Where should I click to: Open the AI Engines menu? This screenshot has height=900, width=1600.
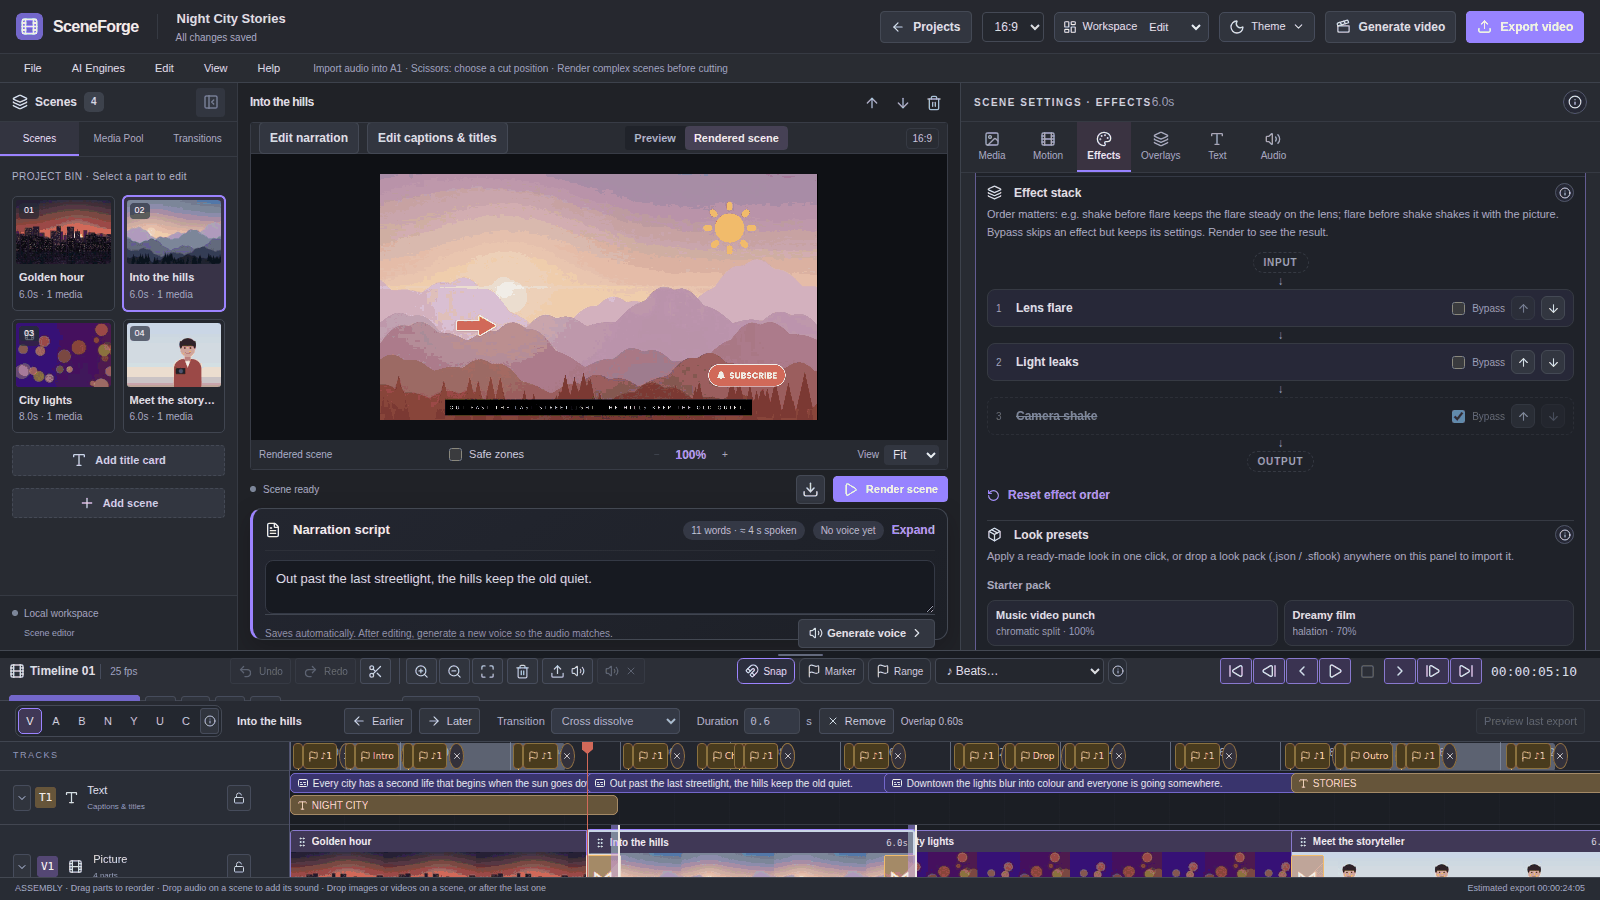[98, 68]
